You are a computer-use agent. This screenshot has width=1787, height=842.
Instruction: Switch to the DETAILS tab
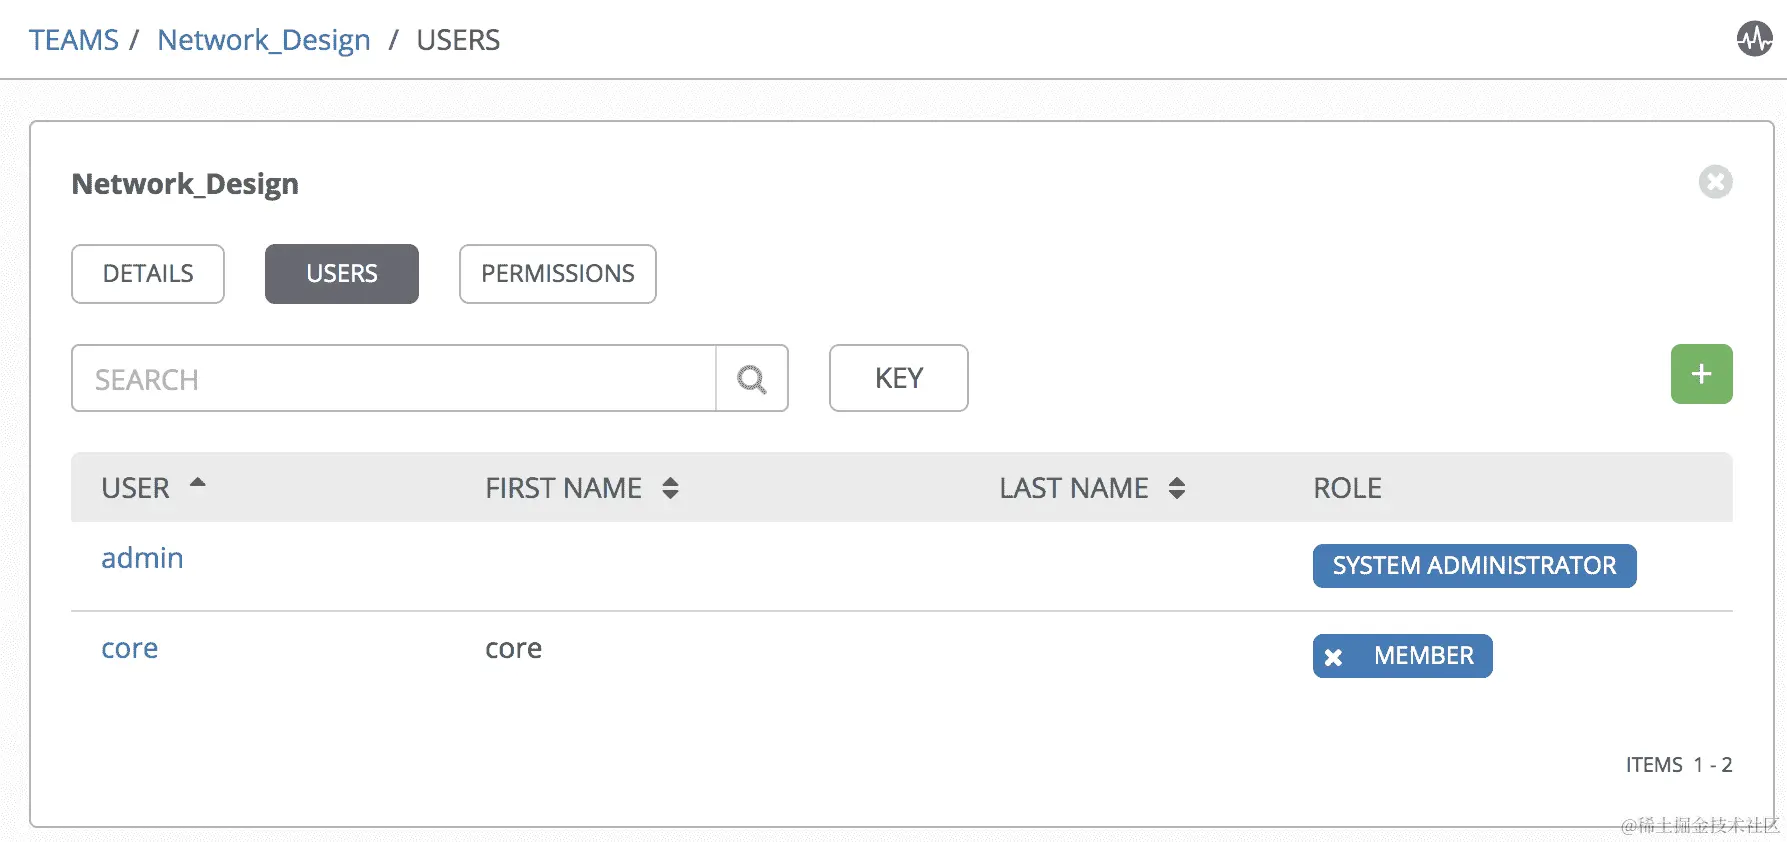click(148, 274)
